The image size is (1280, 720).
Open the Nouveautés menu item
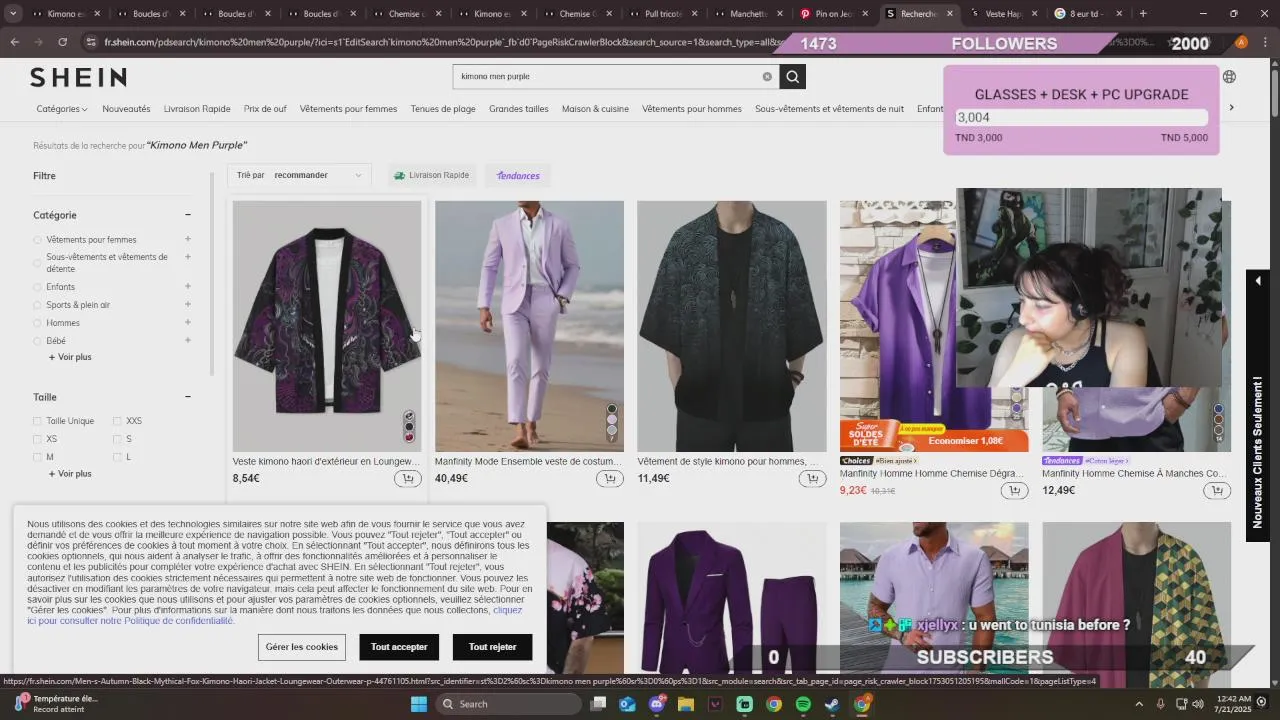point(126,109)
